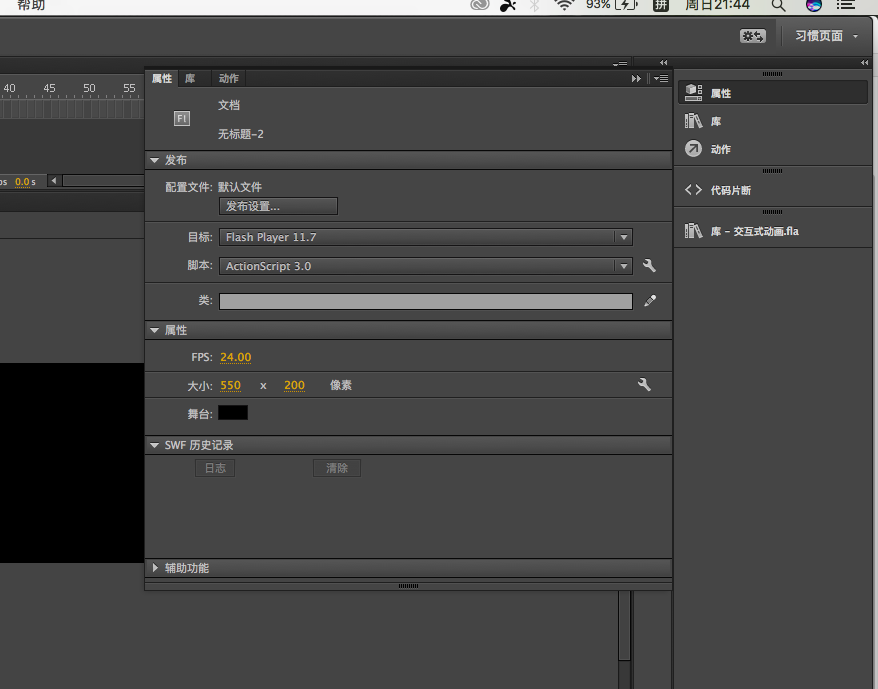
Task: Click the wrench icon beside the stage size
Action: (x=644, y=385)
